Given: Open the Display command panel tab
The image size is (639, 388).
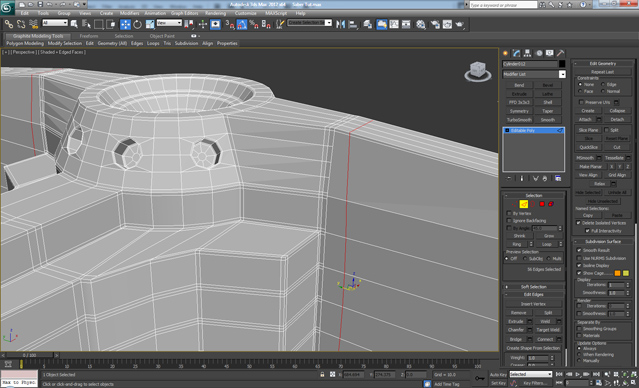Looking at the screenshot, I should (x=550, y=53).
